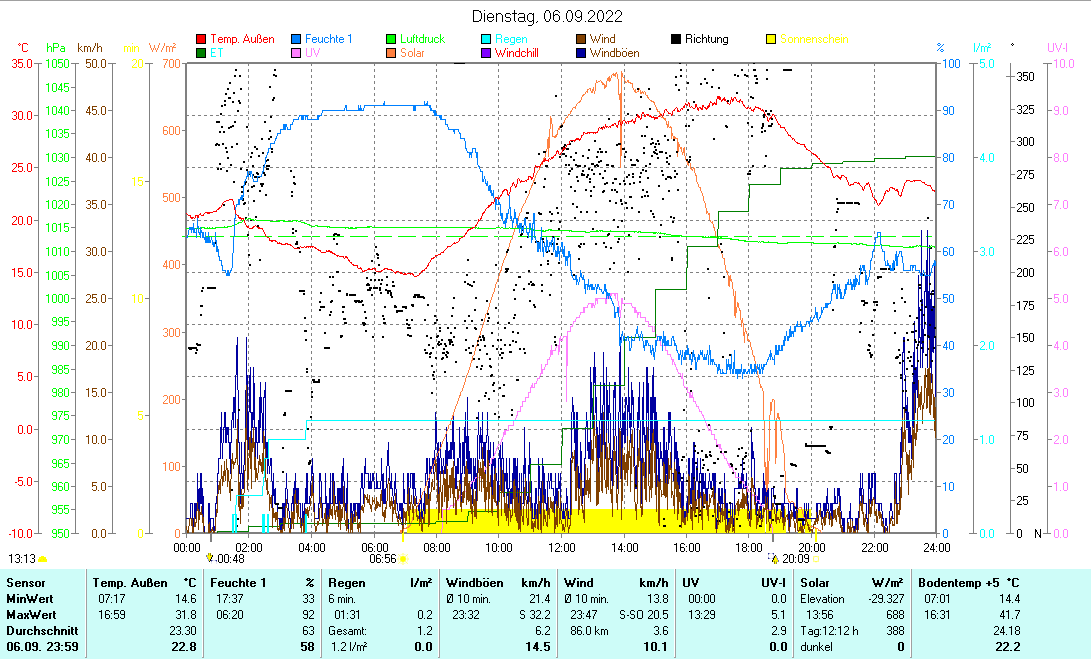Click the 13:13 sun icon at left

point(42,559)
